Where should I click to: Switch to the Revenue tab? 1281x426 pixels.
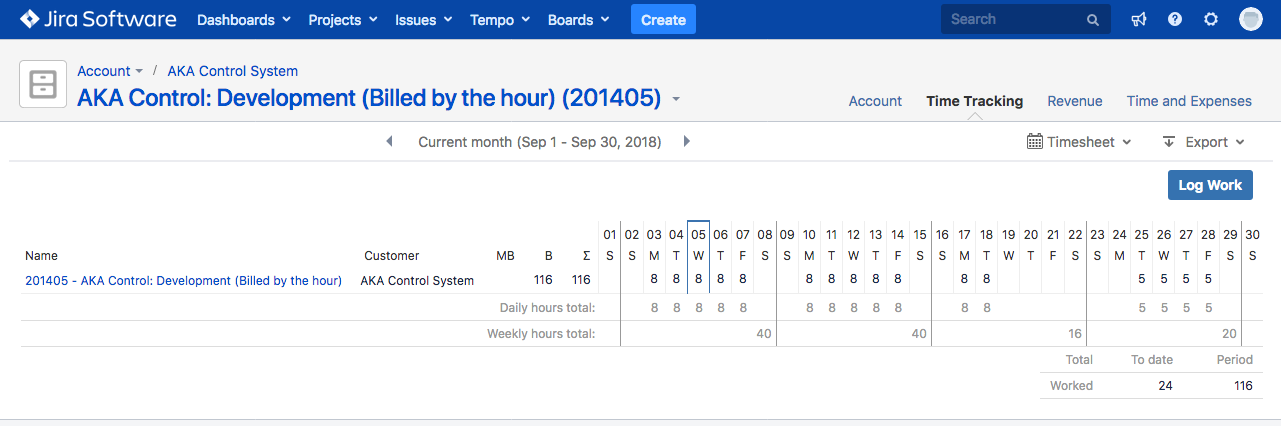click(1075, 101)
